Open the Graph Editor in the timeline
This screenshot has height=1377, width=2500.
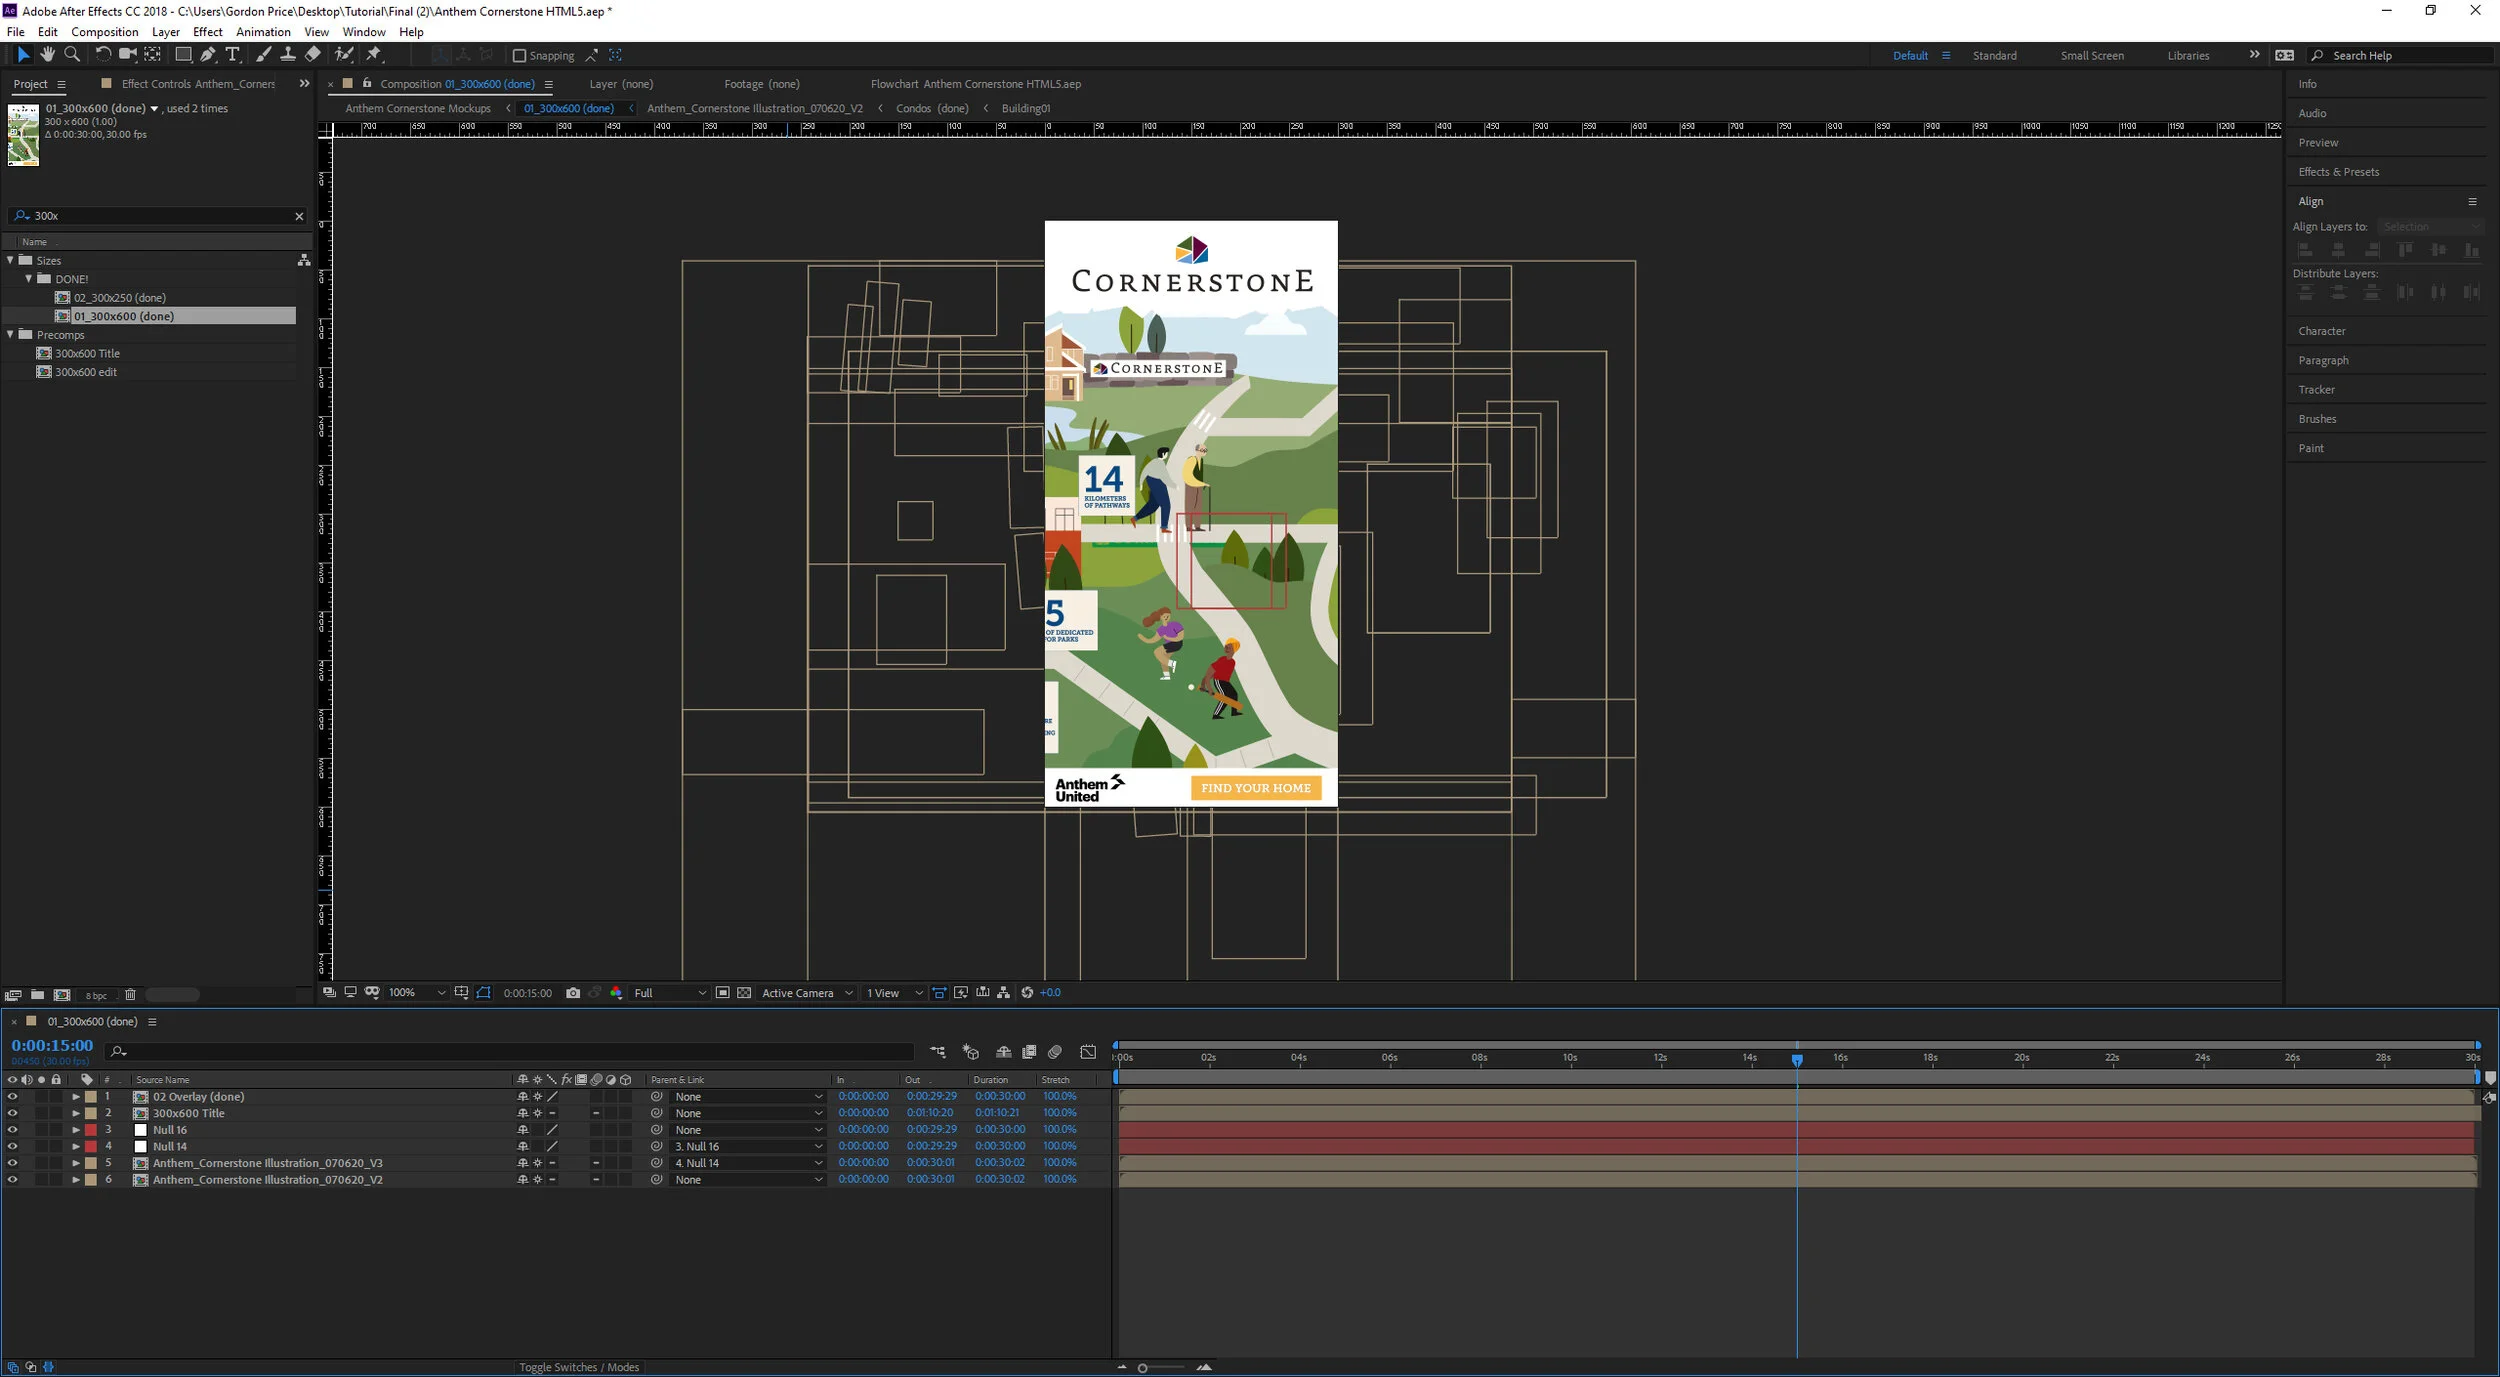click(1088, 1052)
